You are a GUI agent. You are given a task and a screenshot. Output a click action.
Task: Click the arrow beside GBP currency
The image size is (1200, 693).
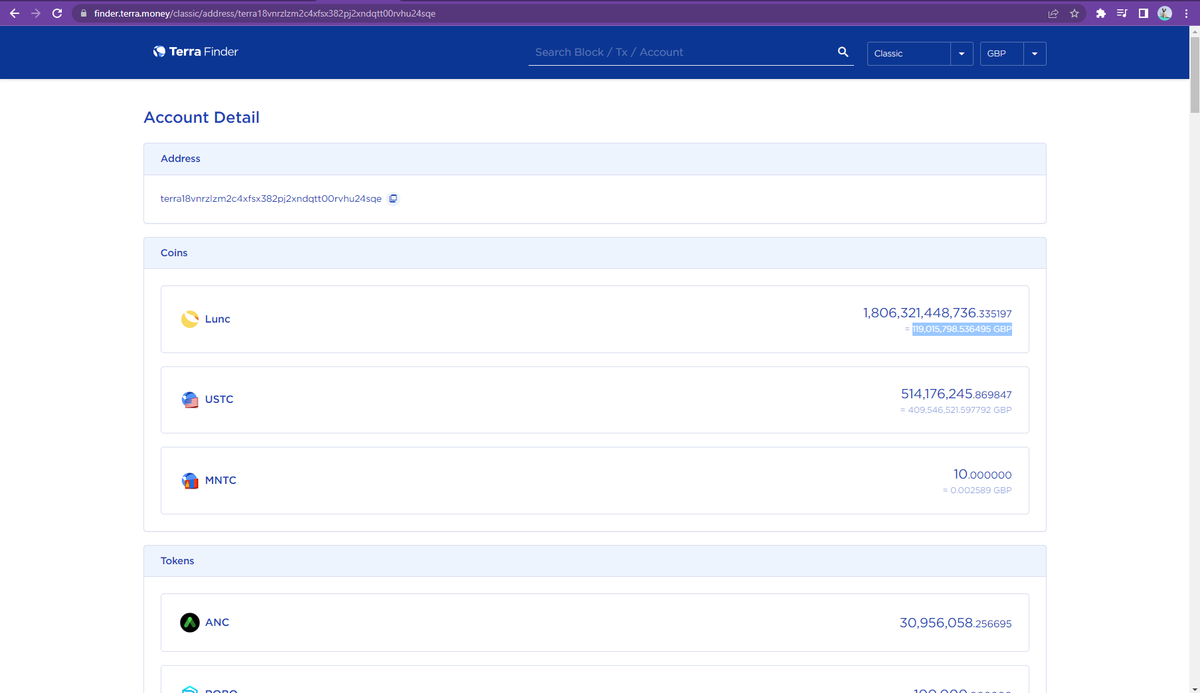(1034, 54)
